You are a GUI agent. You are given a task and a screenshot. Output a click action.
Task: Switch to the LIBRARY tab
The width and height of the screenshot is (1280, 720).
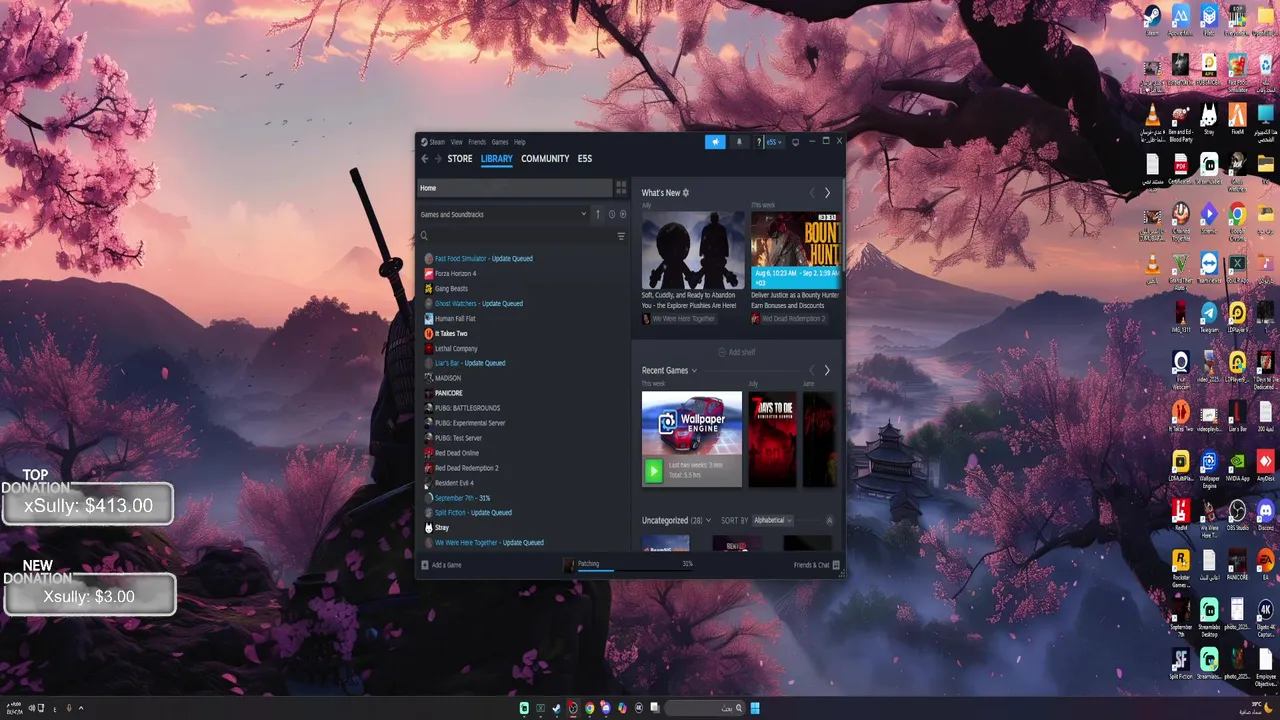click(x=497, y=159)
